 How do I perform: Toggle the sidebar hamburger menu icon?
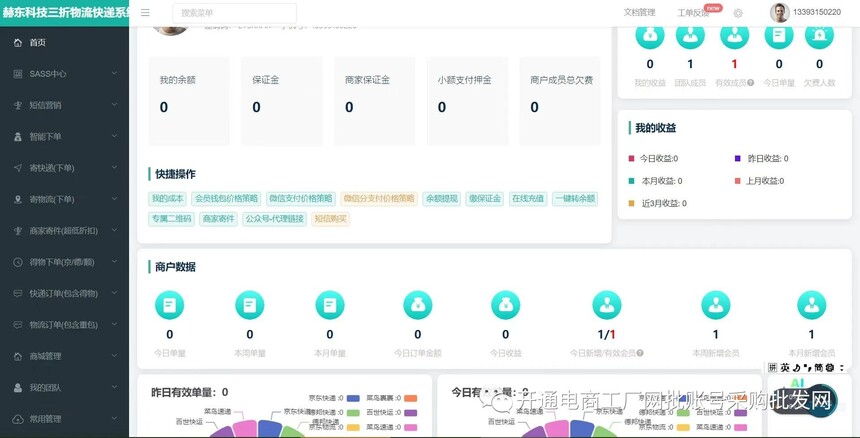pos(145,13)
